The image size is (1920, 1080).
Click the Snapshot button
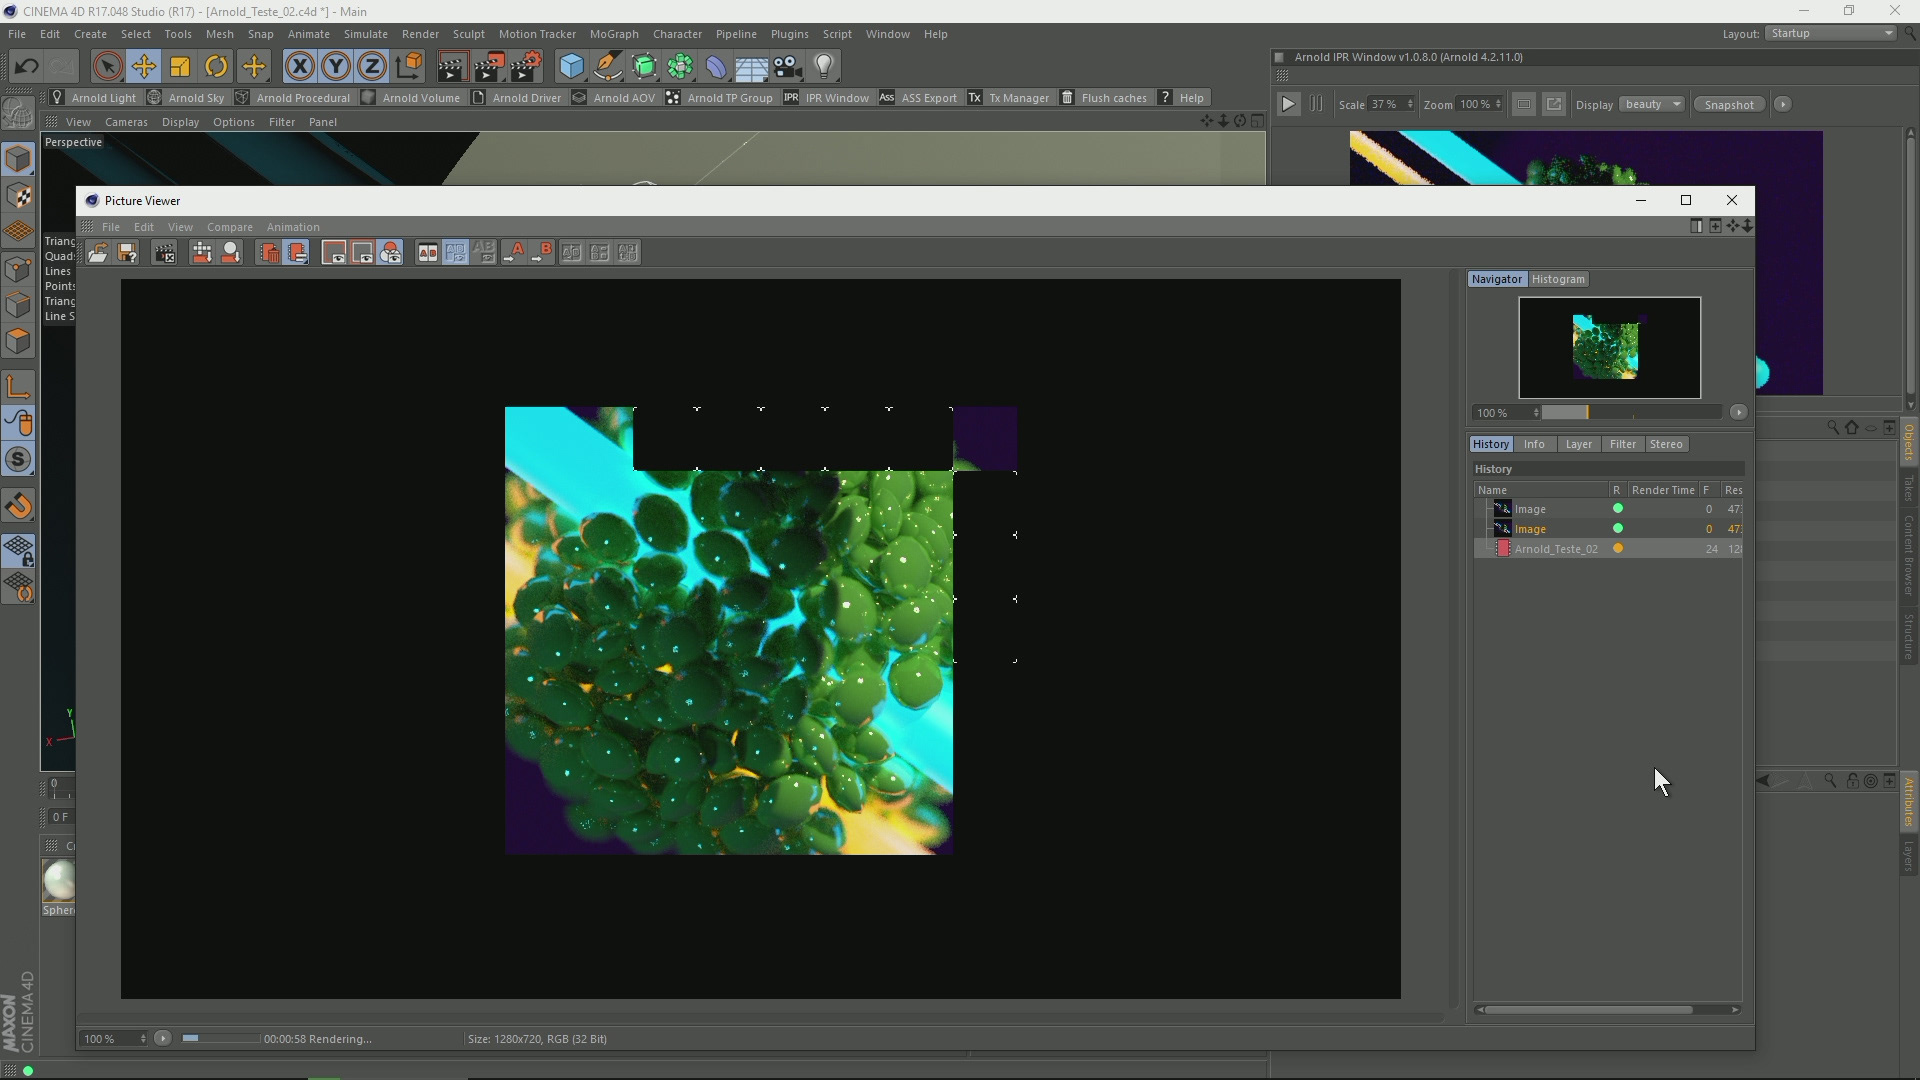(x=1728, y=104)
